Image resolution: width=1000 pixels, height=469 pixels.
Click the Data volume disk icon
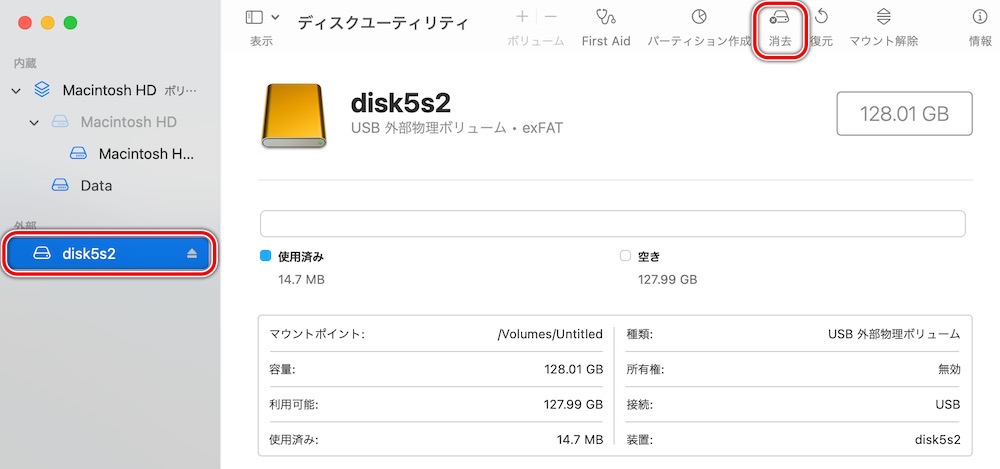coord(60,186)
